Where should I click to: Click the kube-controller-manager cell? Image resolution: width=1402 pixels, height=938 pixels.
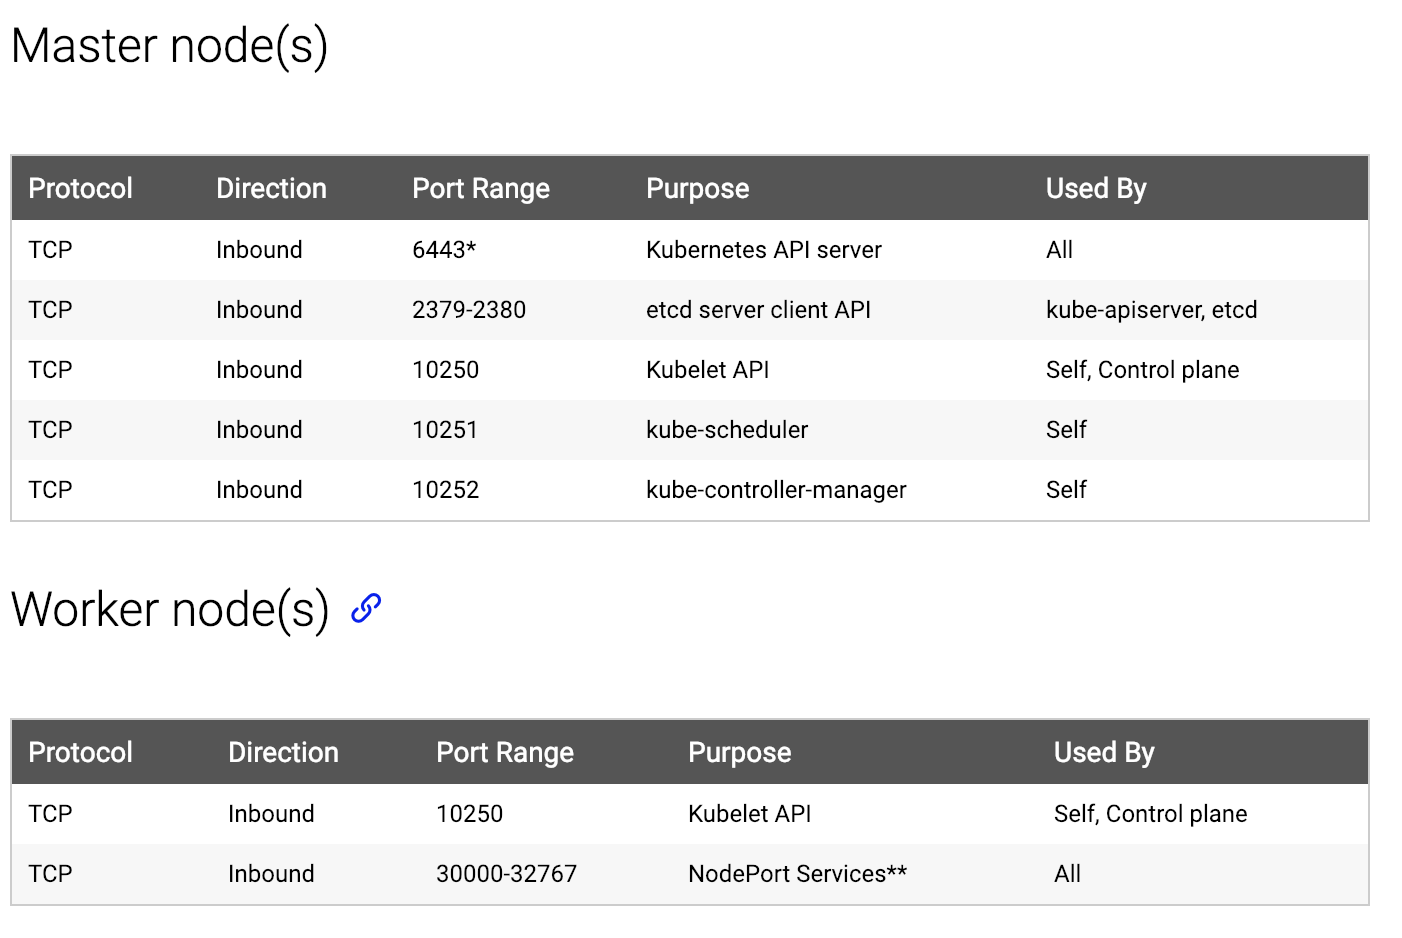click(x=776, y=490)
